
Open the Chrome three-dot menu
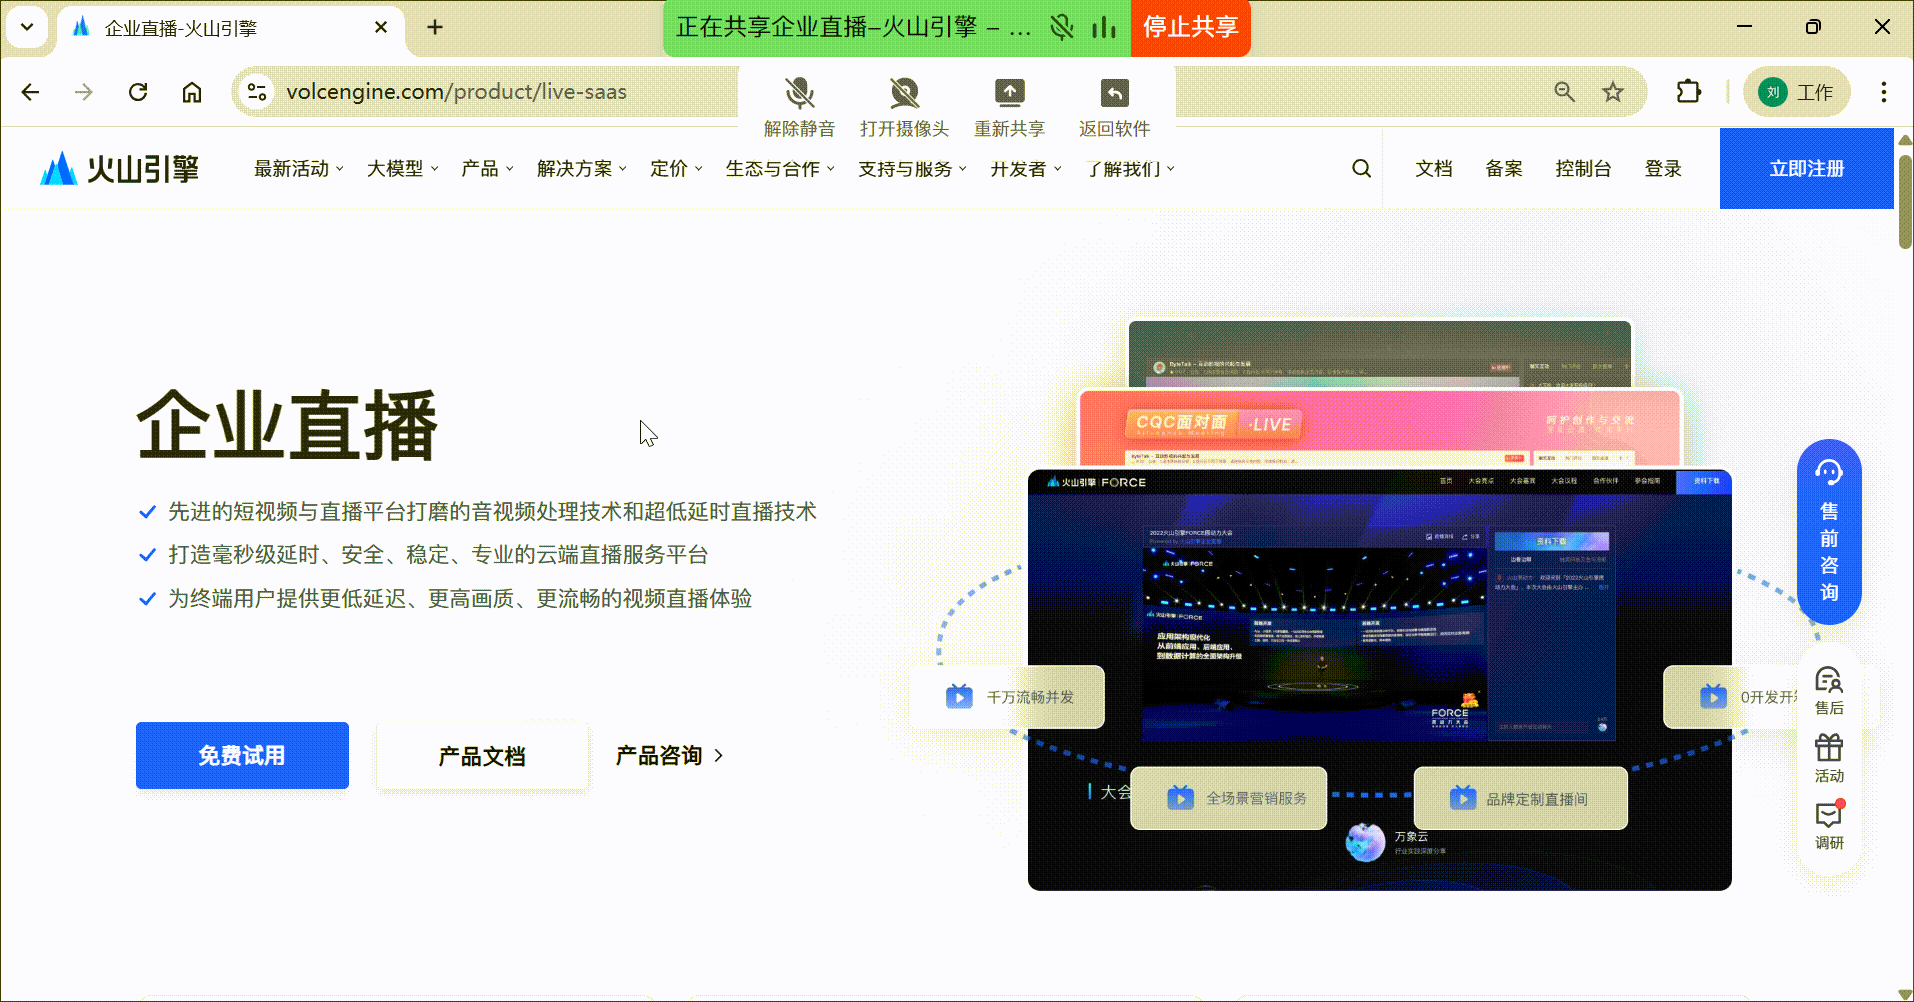[1884, 92]
